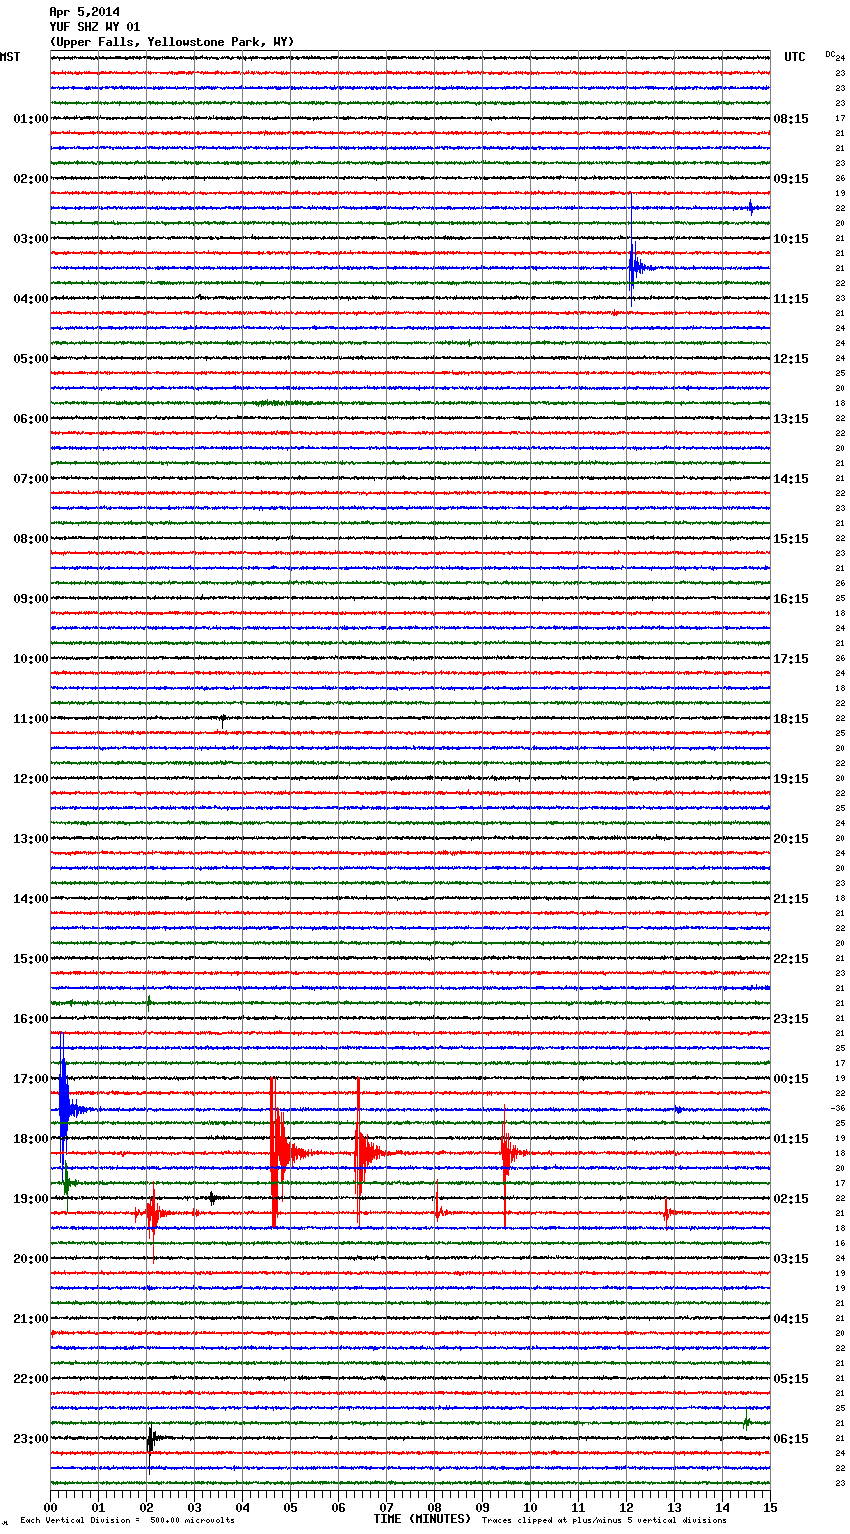Click minute tick label 10 on bottom axis
Image resolution: width=850 pixels, height=1534 pixels.
[x=531, y=1507]
